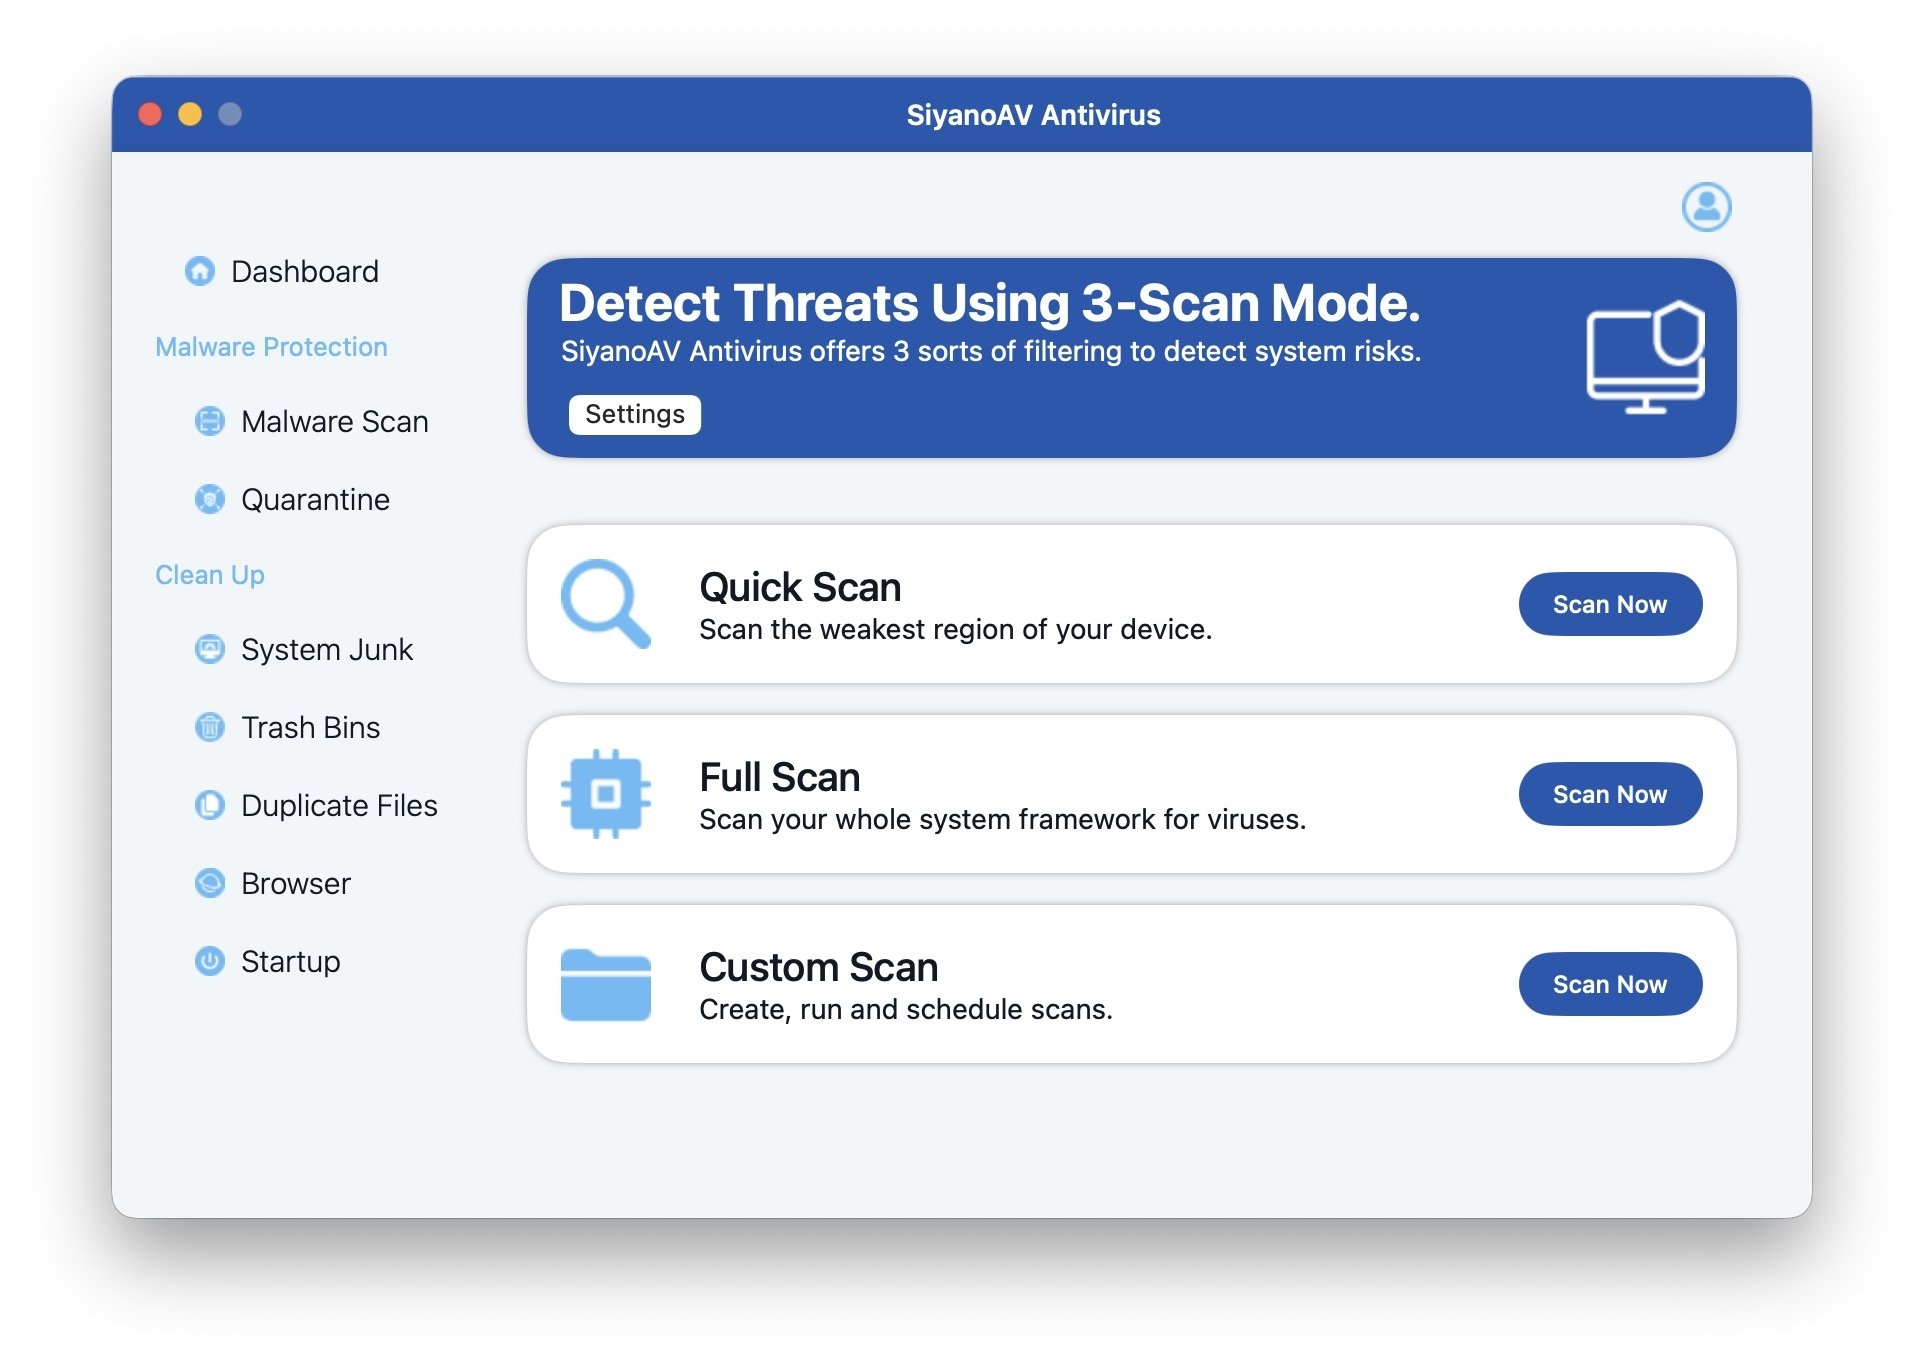Launch Custom Scan via its Scan Now button

pos(1609,983)
